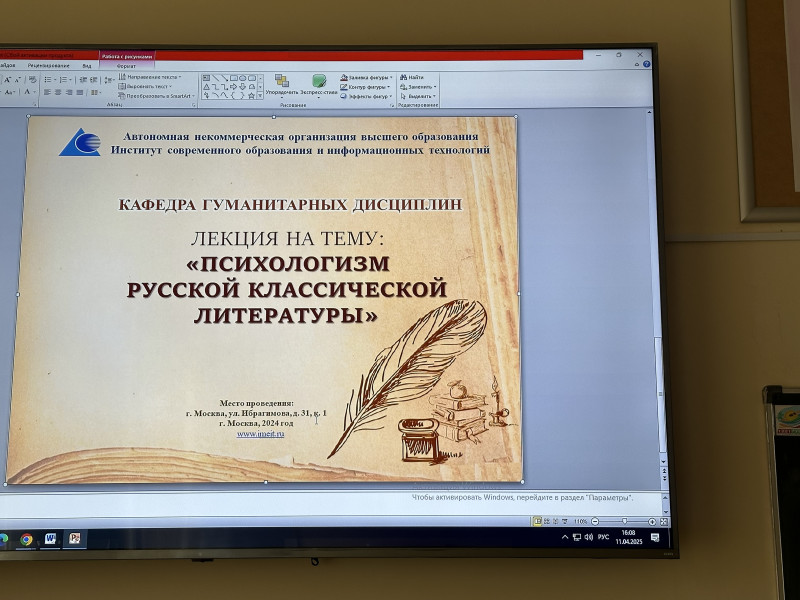Decrease the list indent level
This screenshot has height=600, width=800.
(83, 80)
